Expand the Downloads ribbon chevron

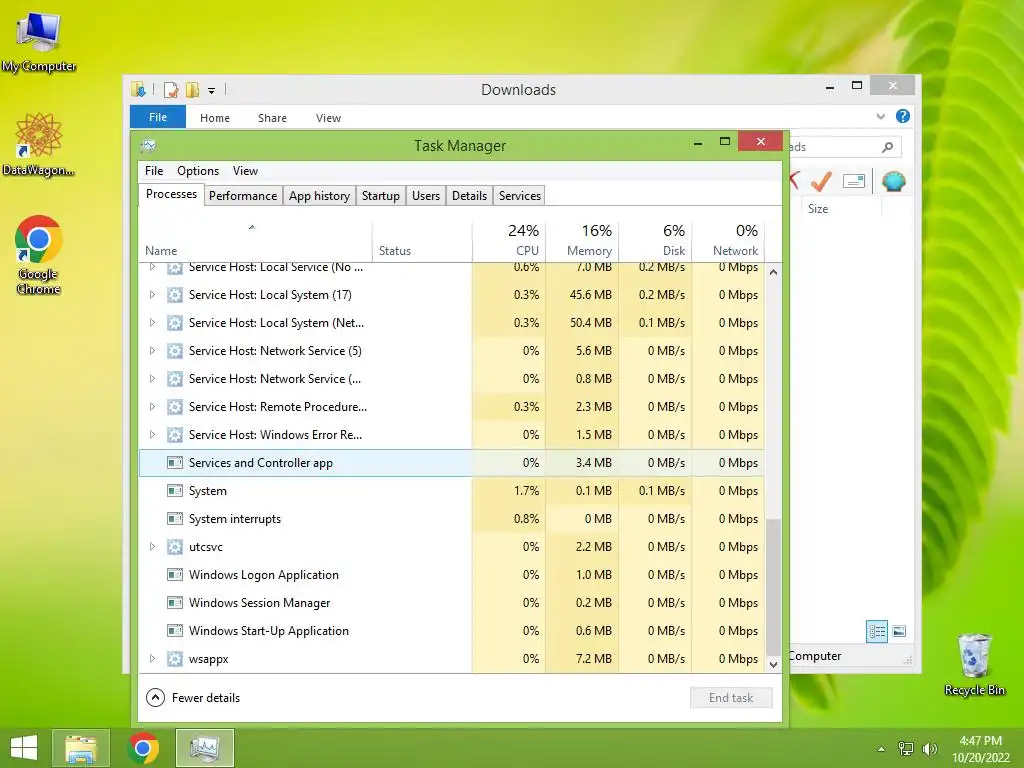click(880, 116)
